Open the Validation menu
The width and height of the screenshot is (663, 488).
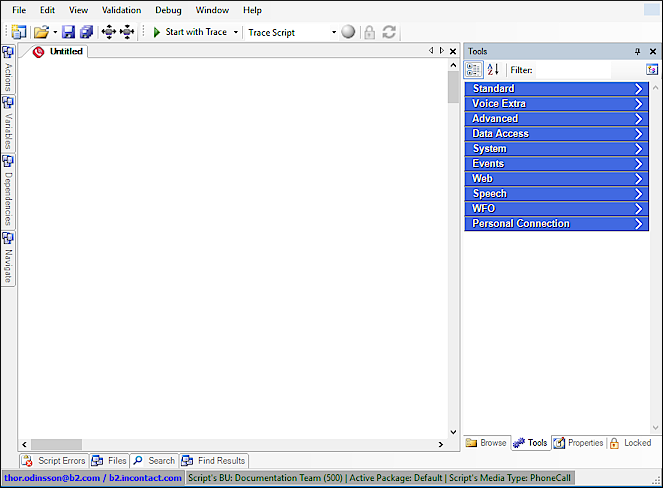pos(121,10)
